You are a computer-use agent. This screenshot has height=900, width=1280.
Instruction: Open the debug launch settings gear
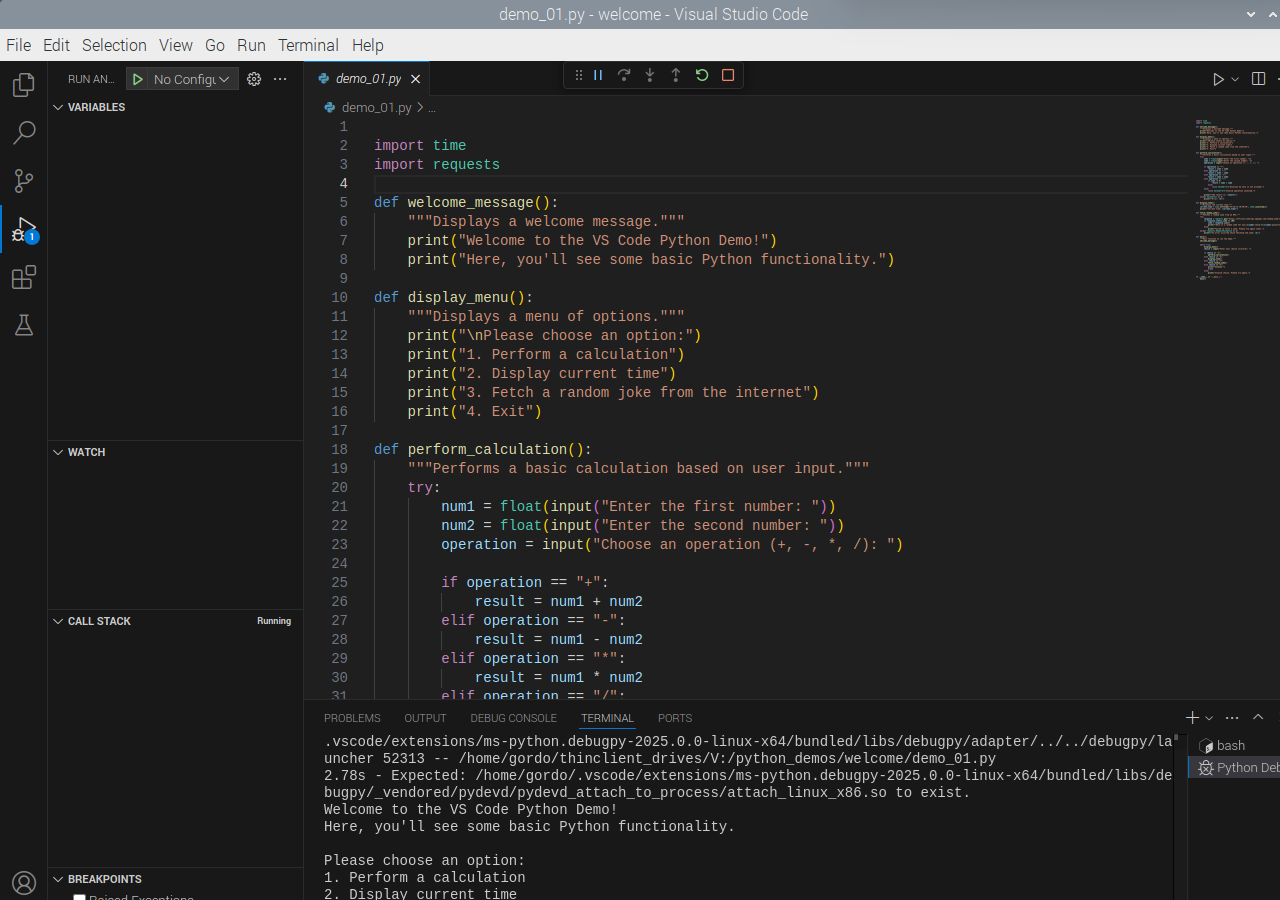click(x=253, y=78)
